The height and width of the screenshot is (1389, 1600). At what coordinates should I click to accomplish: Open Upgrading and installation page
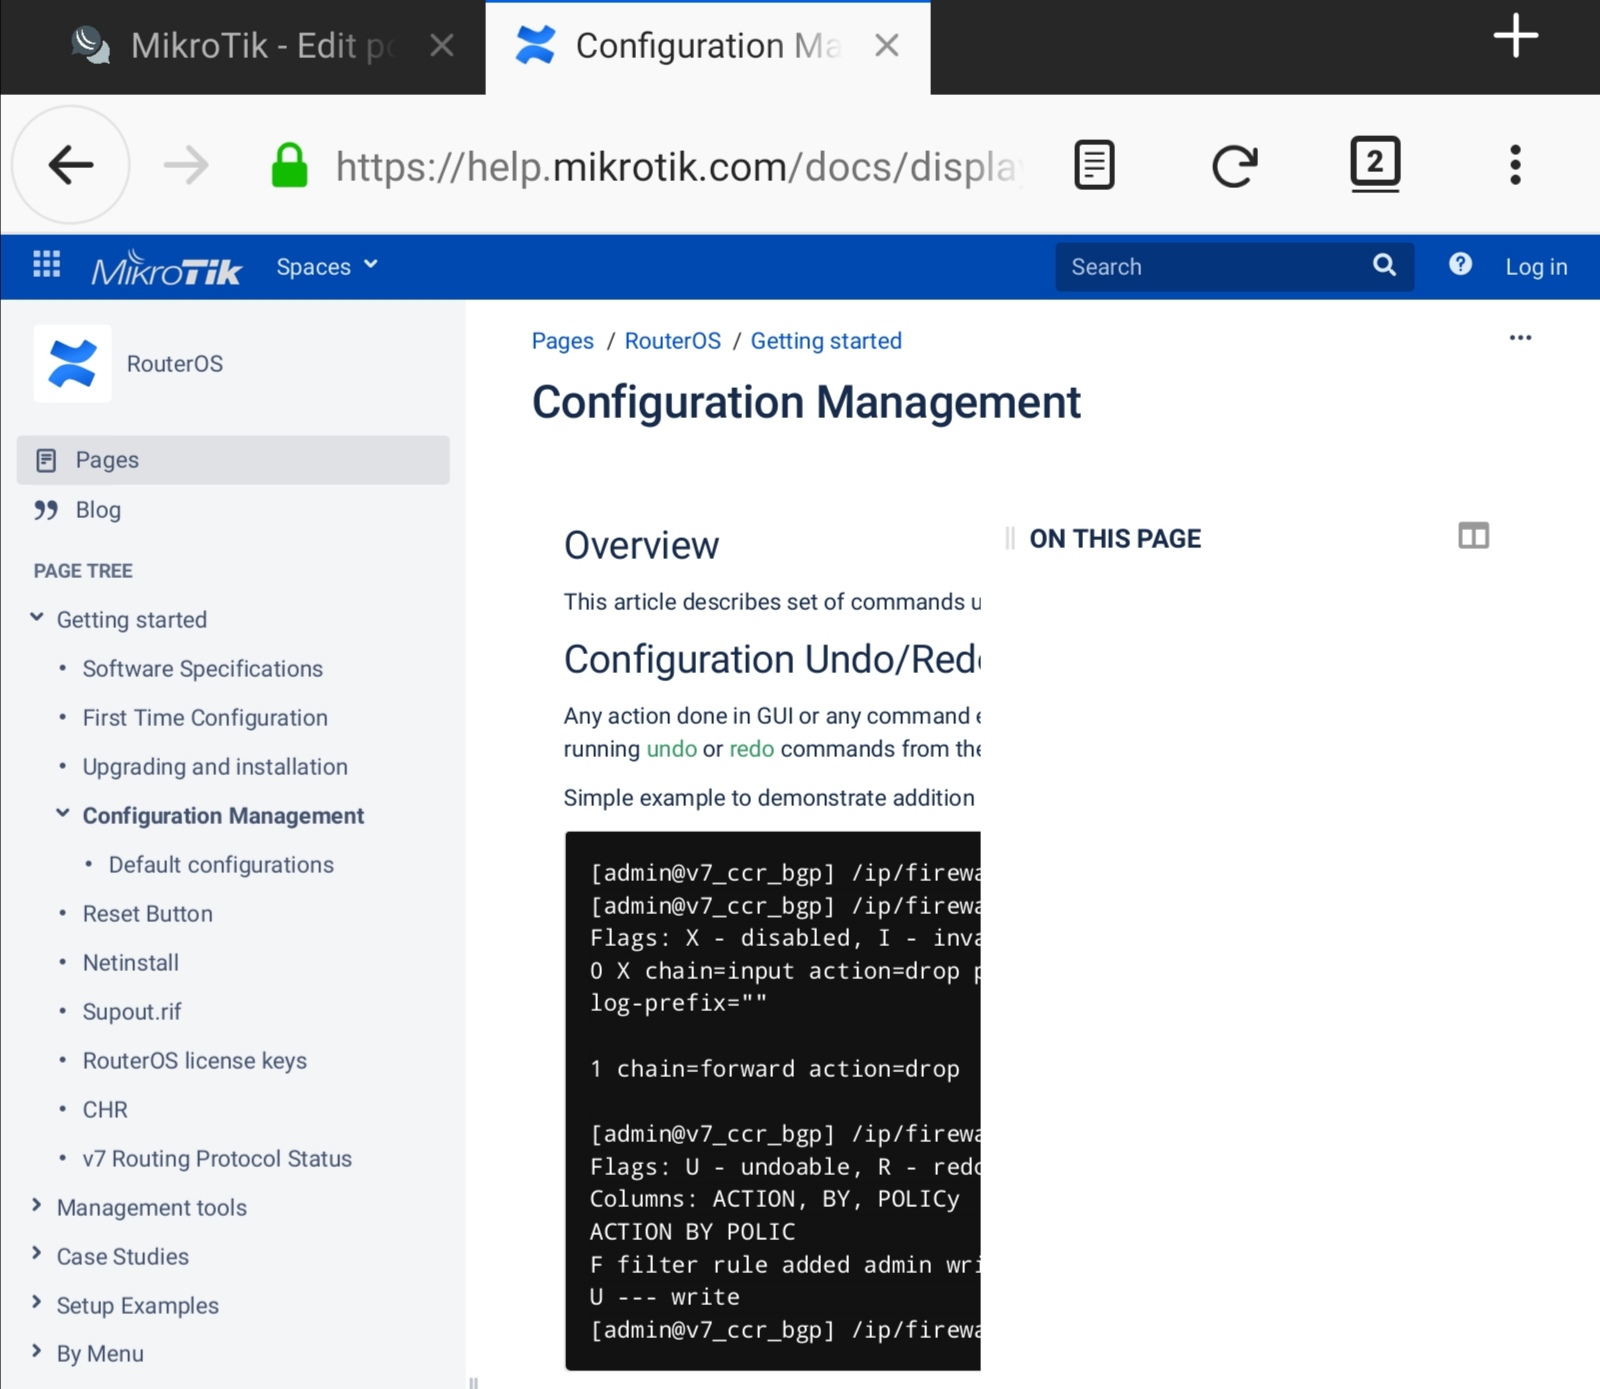215,767
